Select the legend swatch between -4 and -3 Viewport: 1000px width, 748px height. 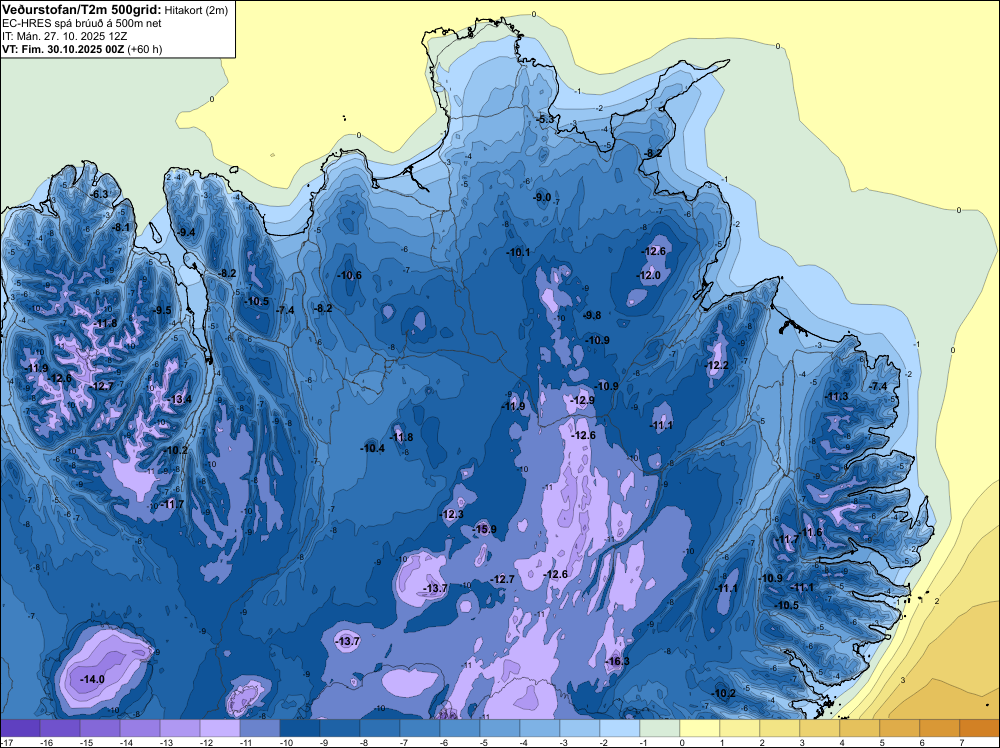[x=540, y=728]
